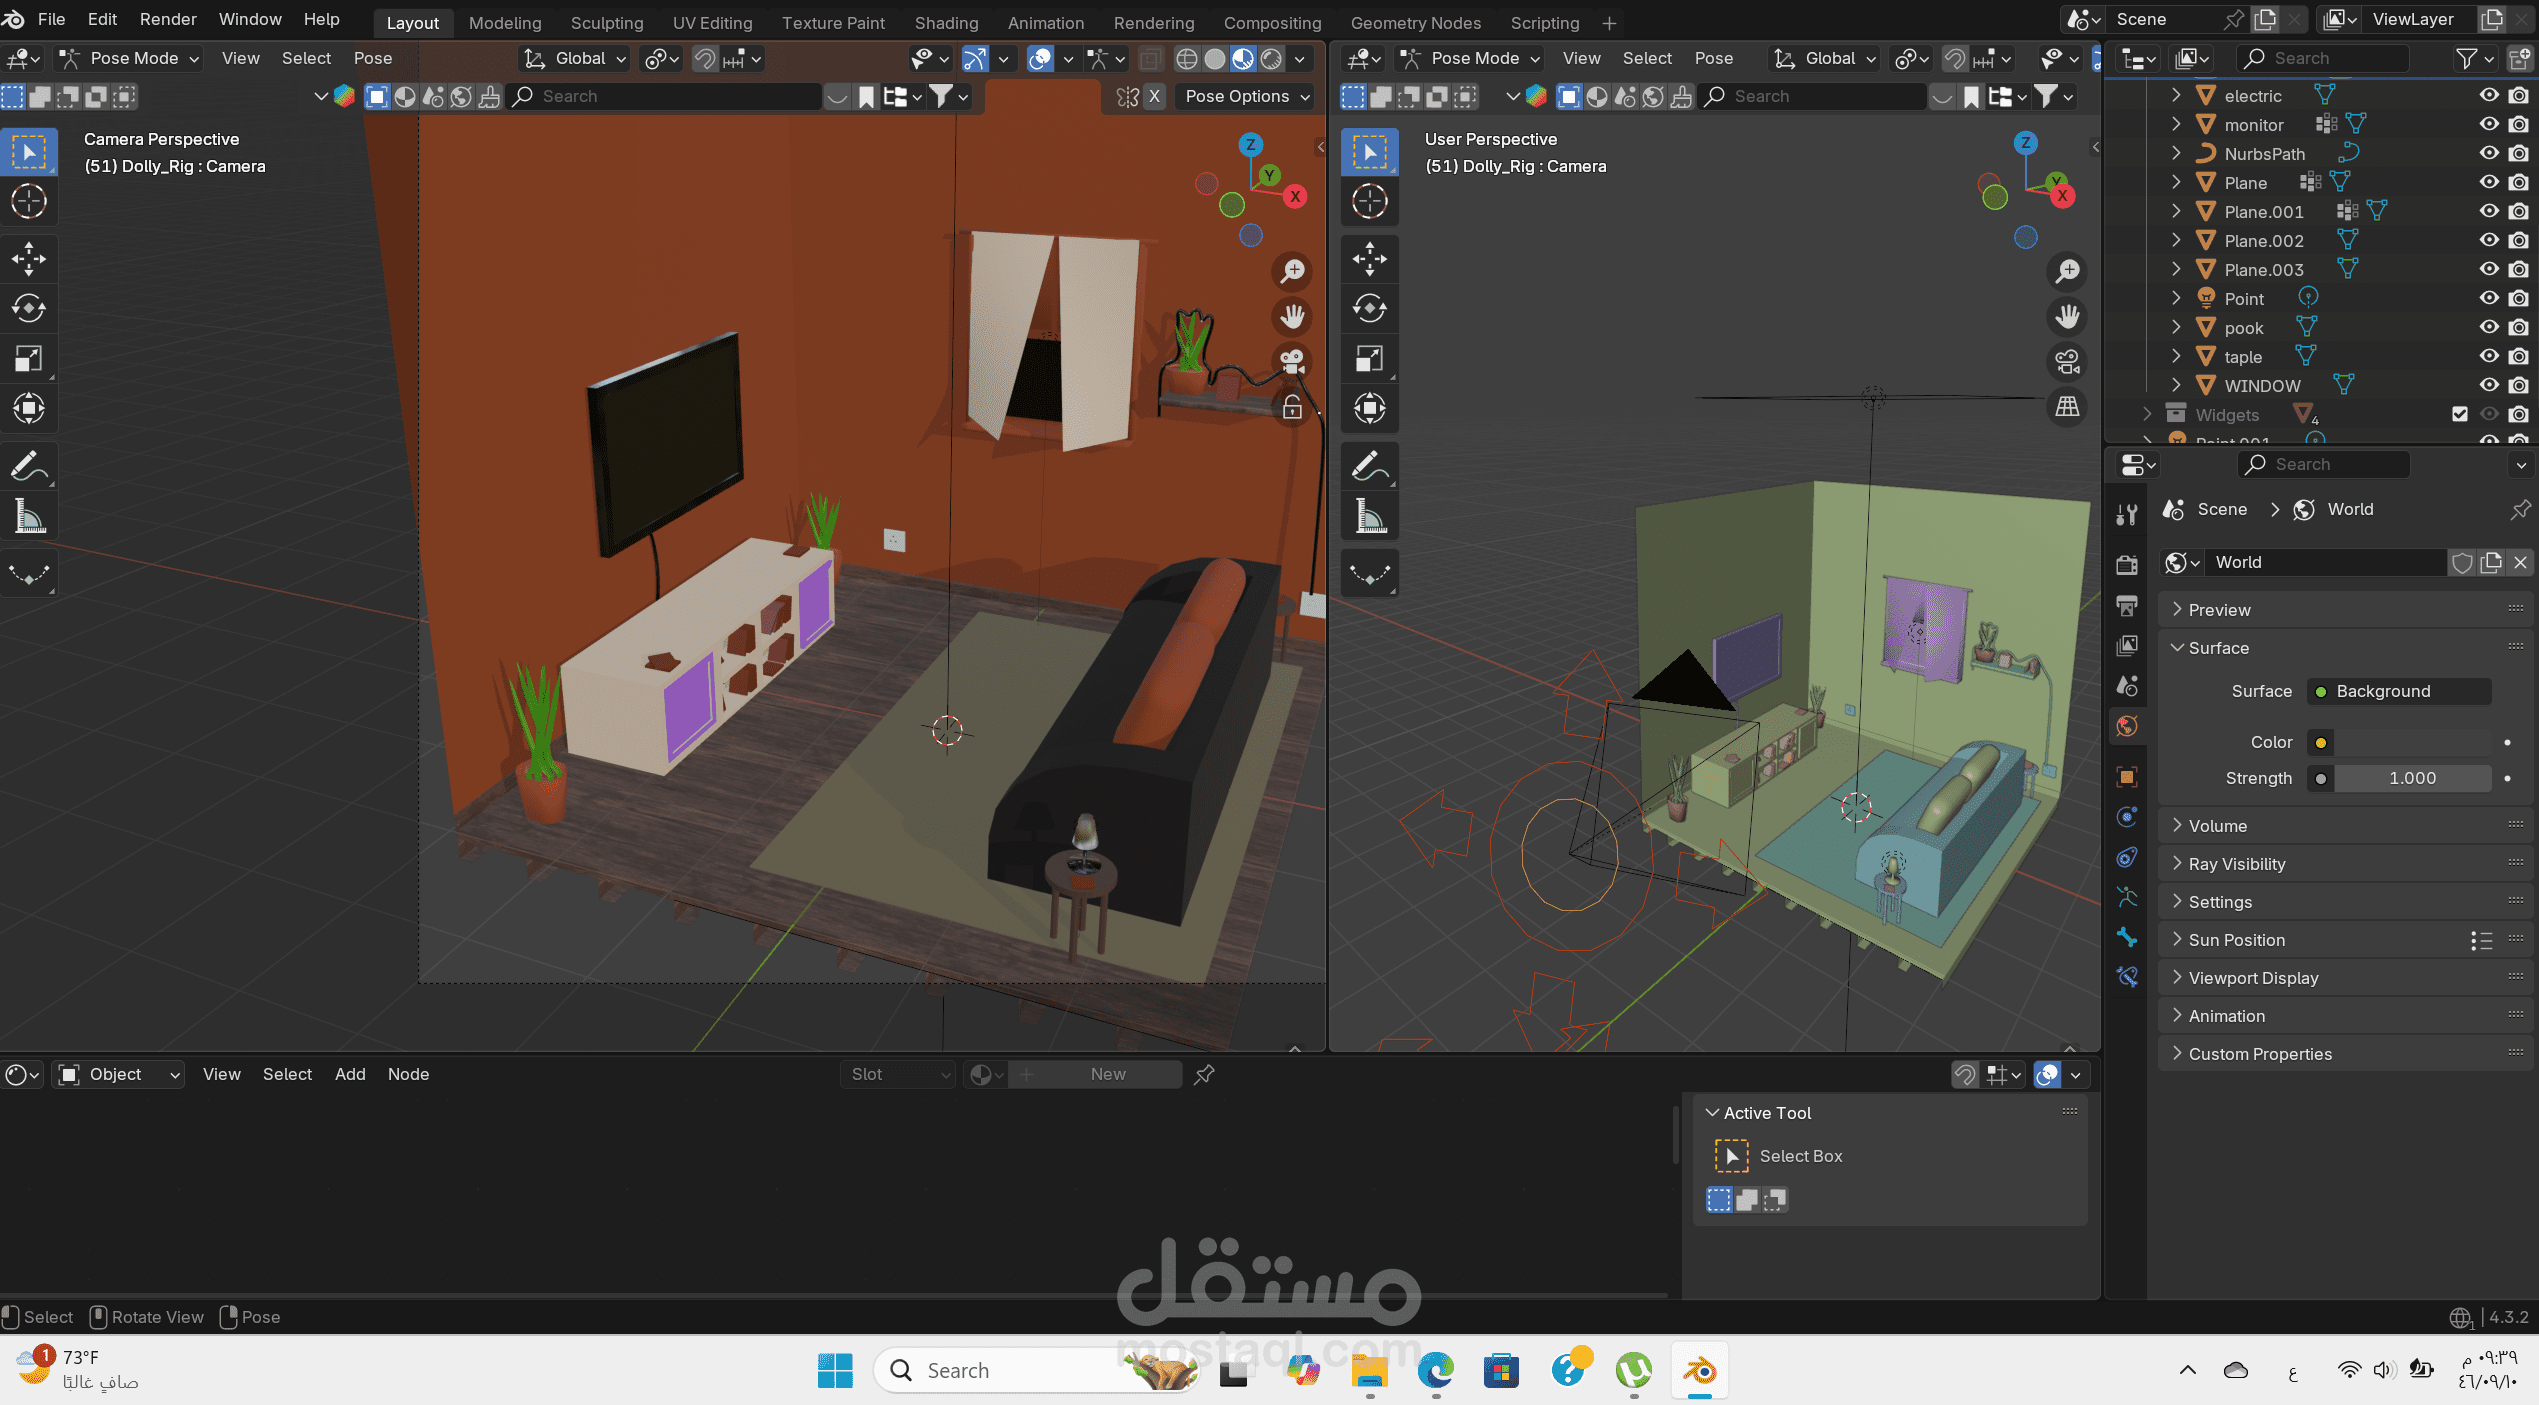This screenshot has width=2539, height=1405.
Task: Hide the WINDOW object with eye icon
Action: 2489,385
